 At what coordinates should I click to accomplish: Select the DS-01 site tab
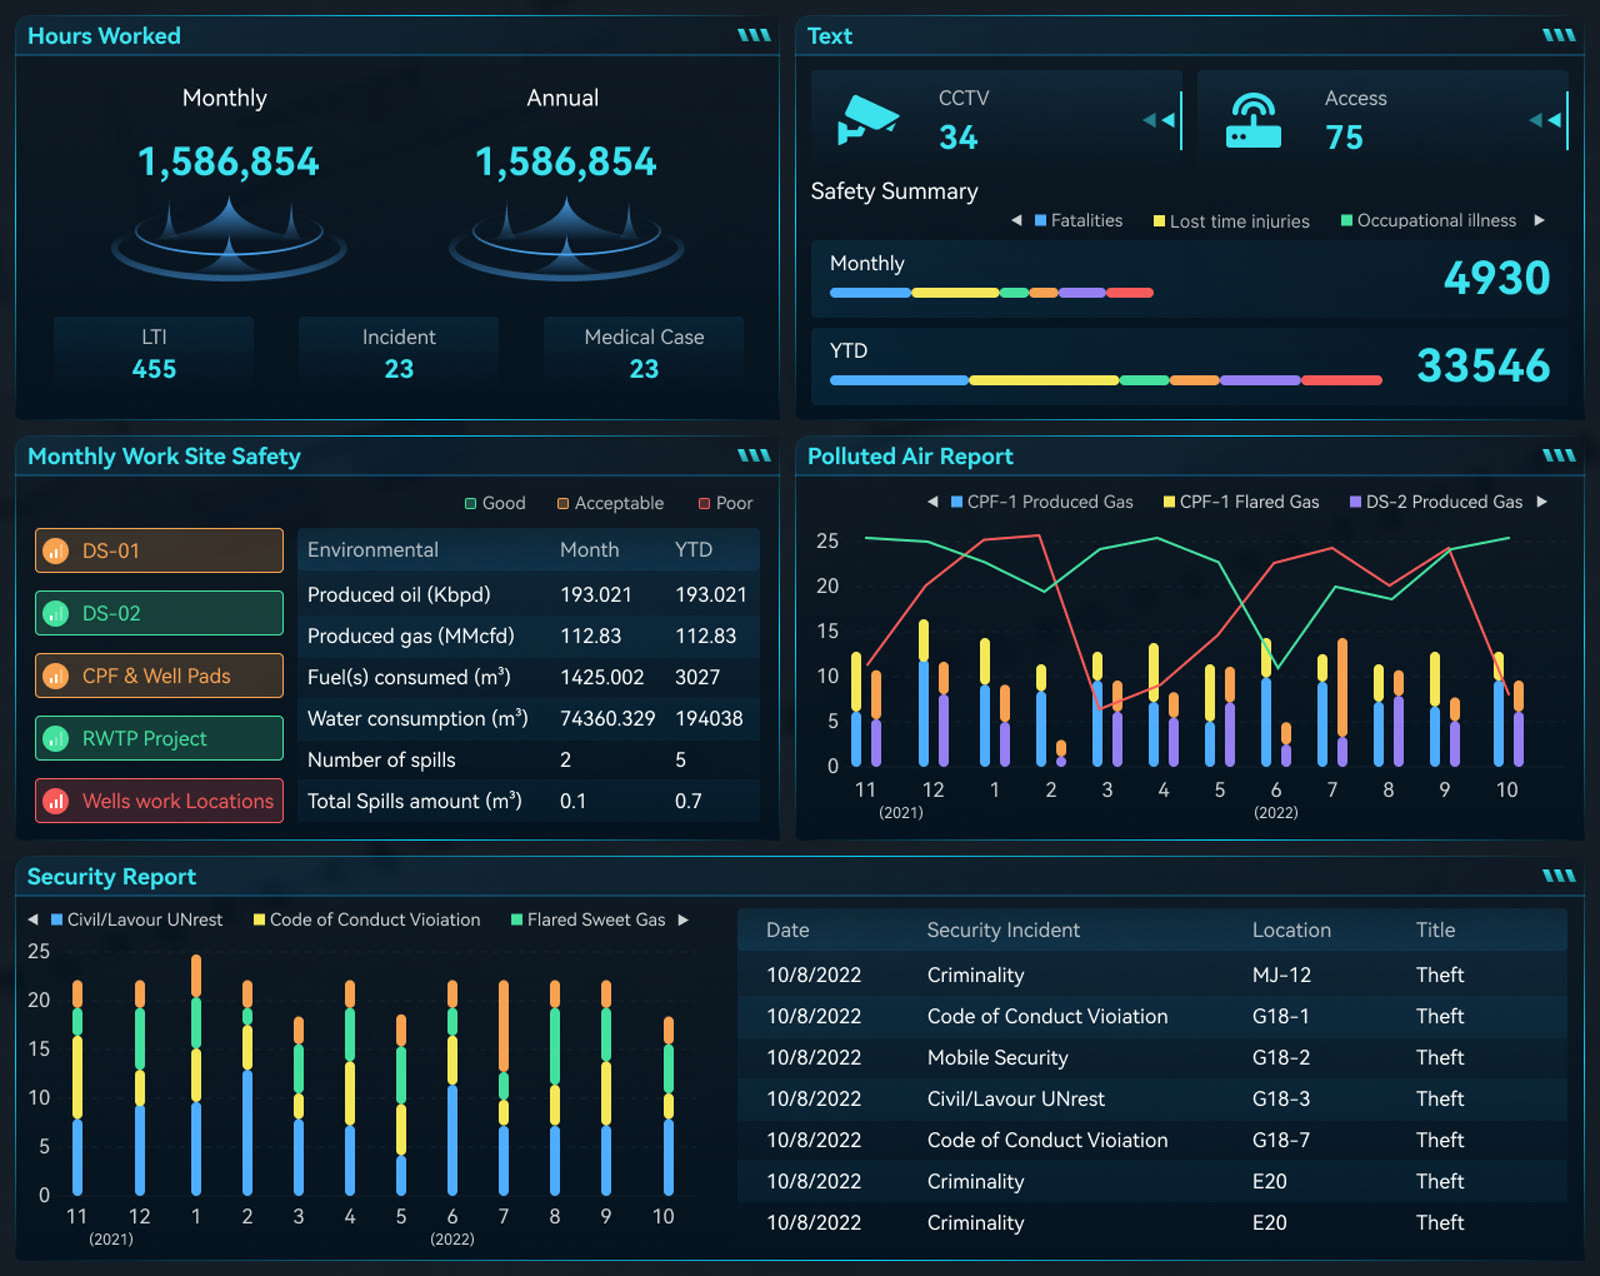click(x=159, y=551)
